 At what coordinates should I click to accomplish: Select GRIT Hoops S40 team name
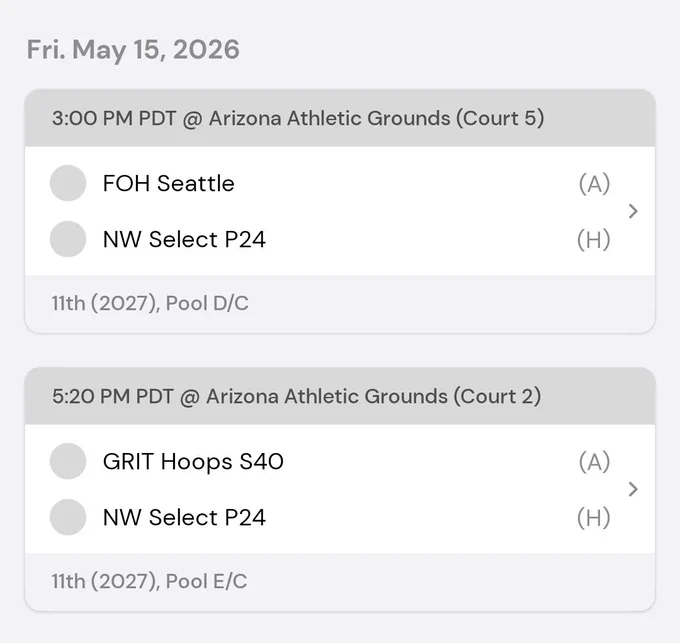[193, 461]
